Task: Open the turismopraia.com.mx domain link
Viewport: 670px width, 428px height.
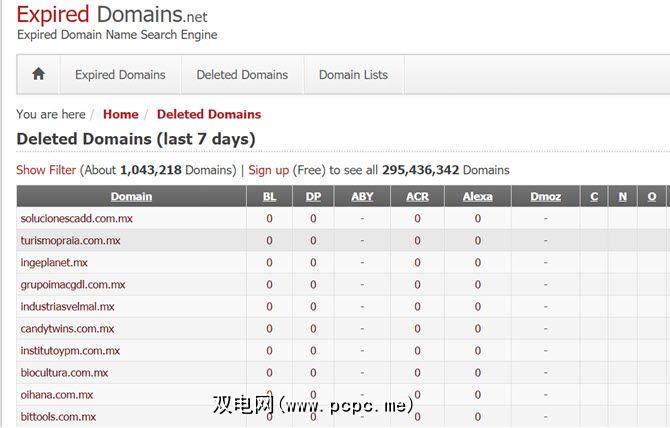Action: coord(71,240)
